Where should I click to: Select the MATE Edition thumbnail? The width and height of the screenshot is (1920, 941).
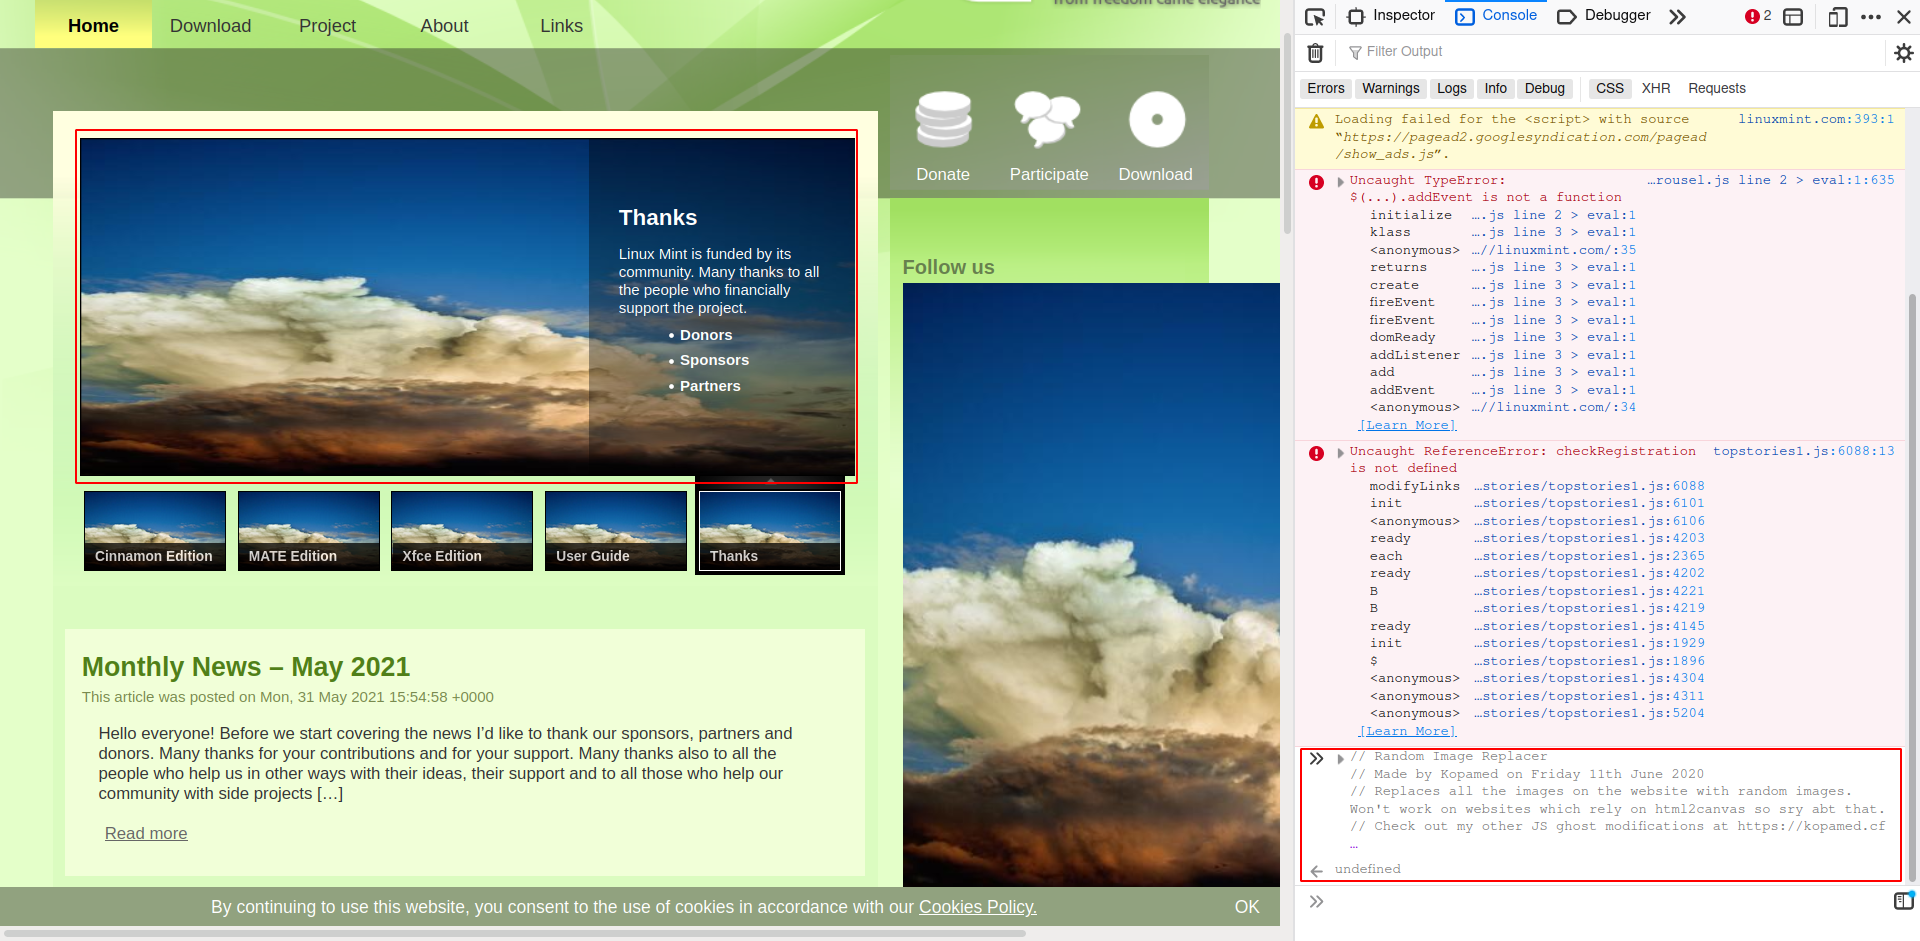point(309,530)
